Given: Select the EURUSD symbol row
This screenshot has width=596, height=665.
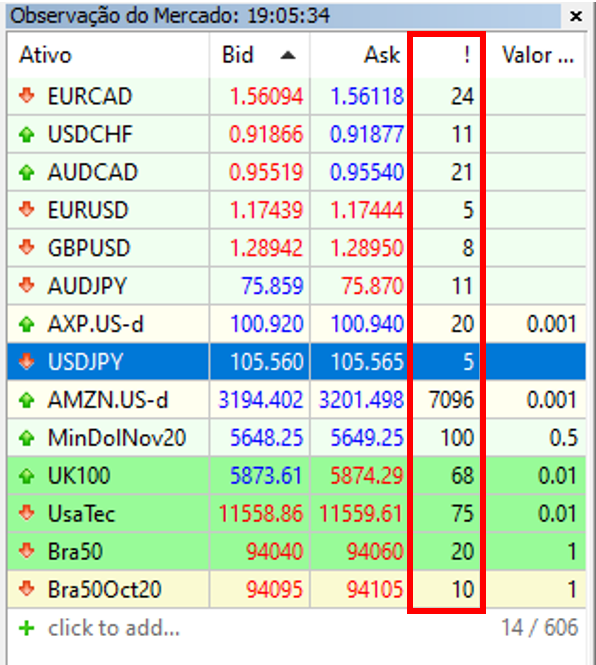Looking at the screenshot, I should pos(297,210).
